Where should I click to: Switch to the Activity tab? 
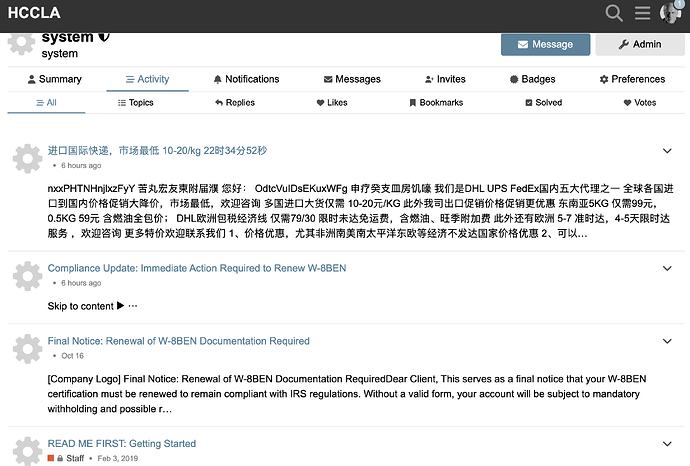(147, 79)
